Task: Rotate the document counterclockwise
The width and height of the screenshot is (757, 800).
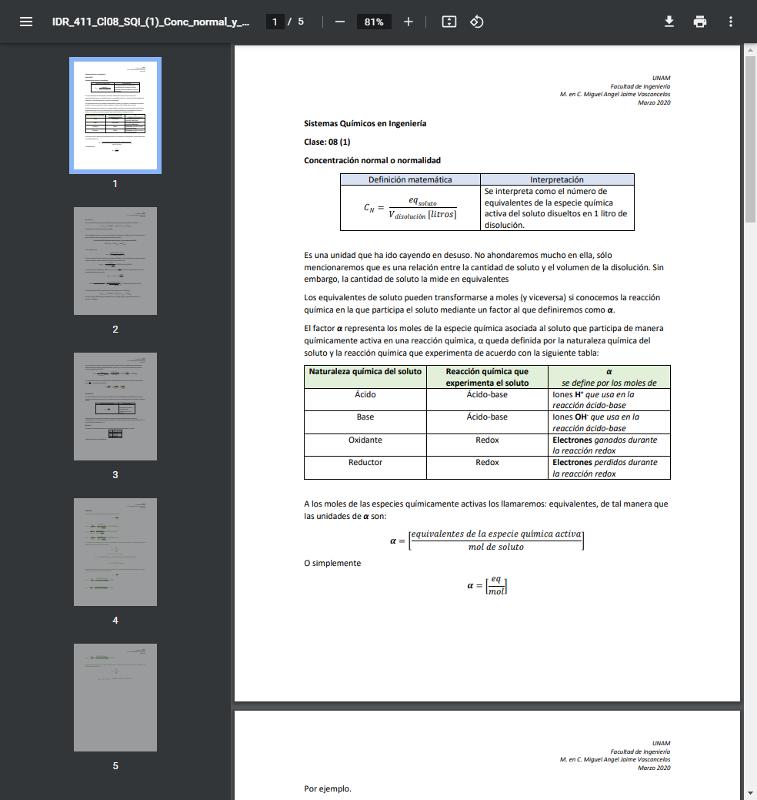Action: coord(476,21)
